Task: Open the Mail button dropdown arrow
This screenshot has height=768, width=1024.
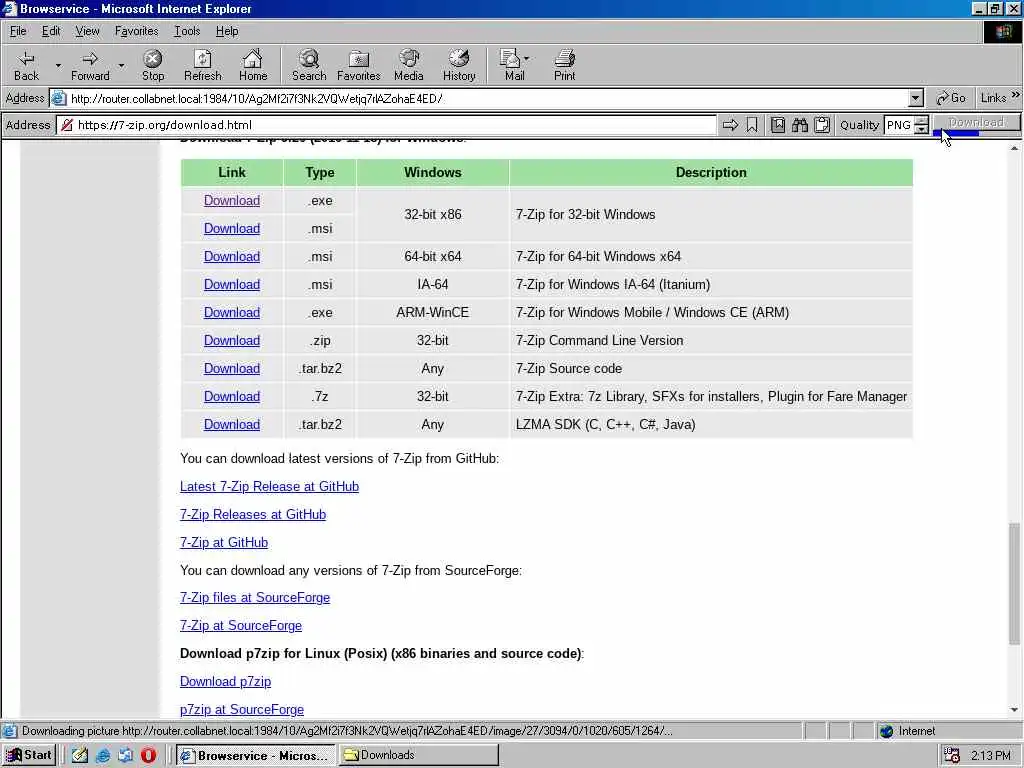Action: (x=526, y=59)
